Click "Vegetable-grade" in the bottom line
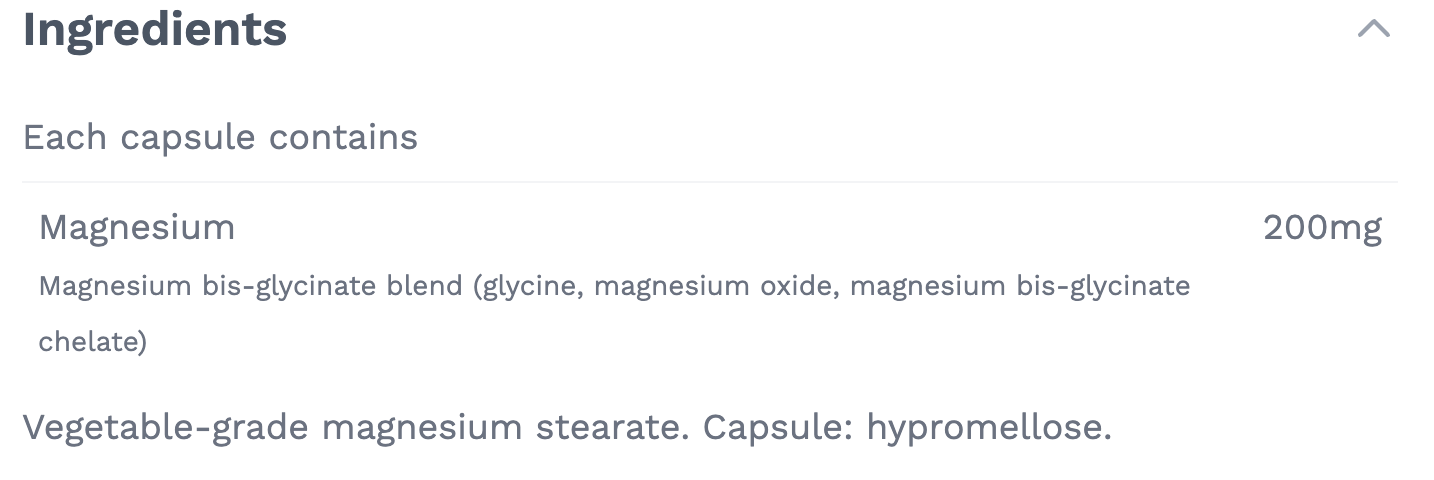This screenshot has height=480, width=1434. coord(165,428)
